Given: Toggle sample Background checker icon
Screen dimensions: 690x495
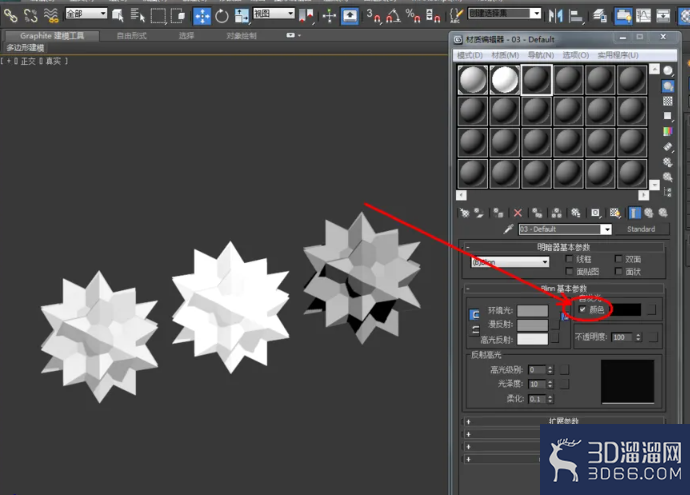Looking at the screenshot, I should coord(668,101).
